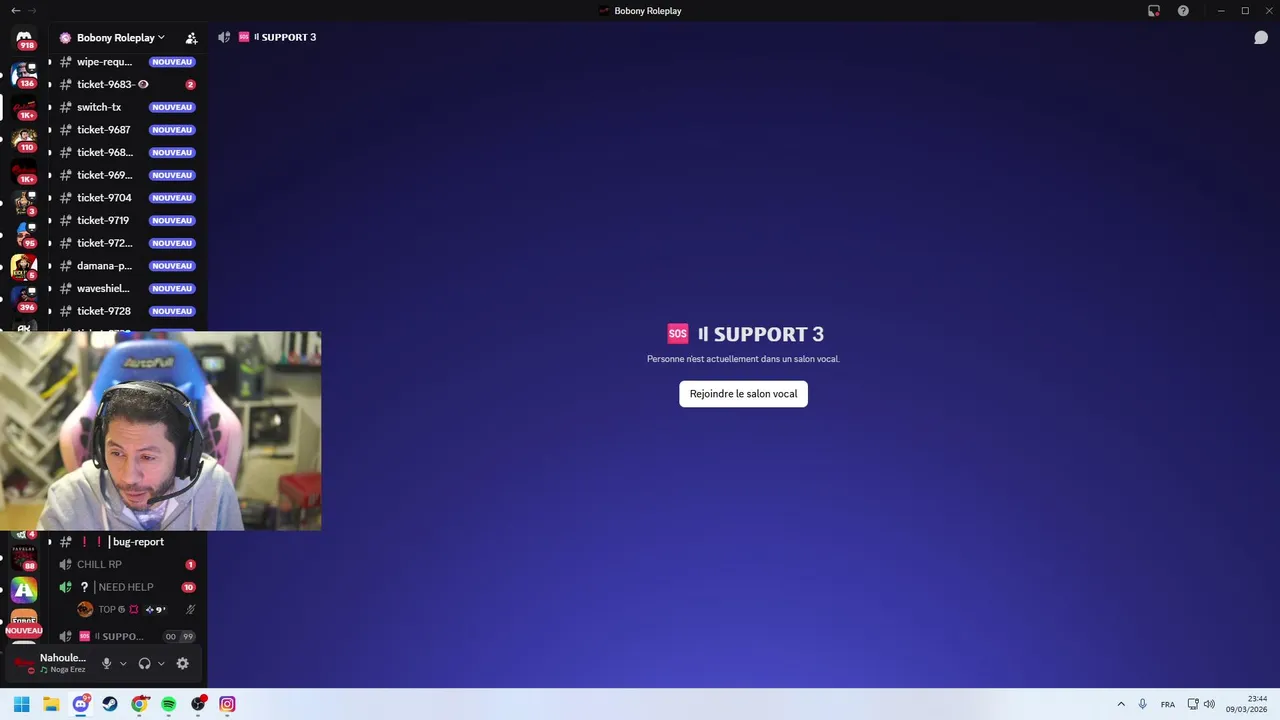The width and height of the screenshot is (1280, 720).
Task: Click the FRA language indicator
Action: tap(1168, 705)
